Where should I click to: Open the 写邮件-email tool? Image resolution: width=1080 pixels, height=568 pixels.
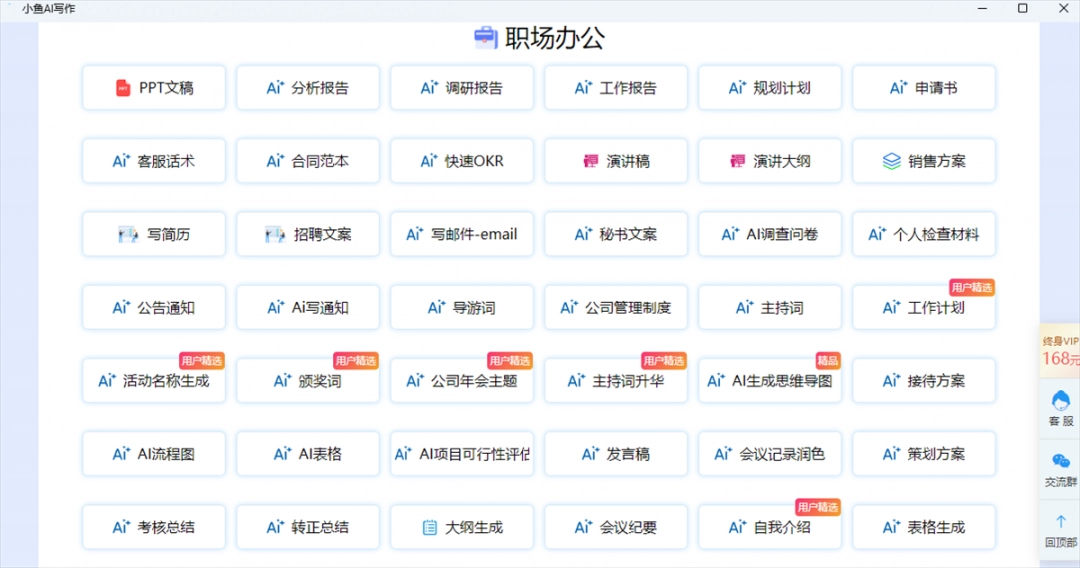pyautogui.click(x=461, y=234)
